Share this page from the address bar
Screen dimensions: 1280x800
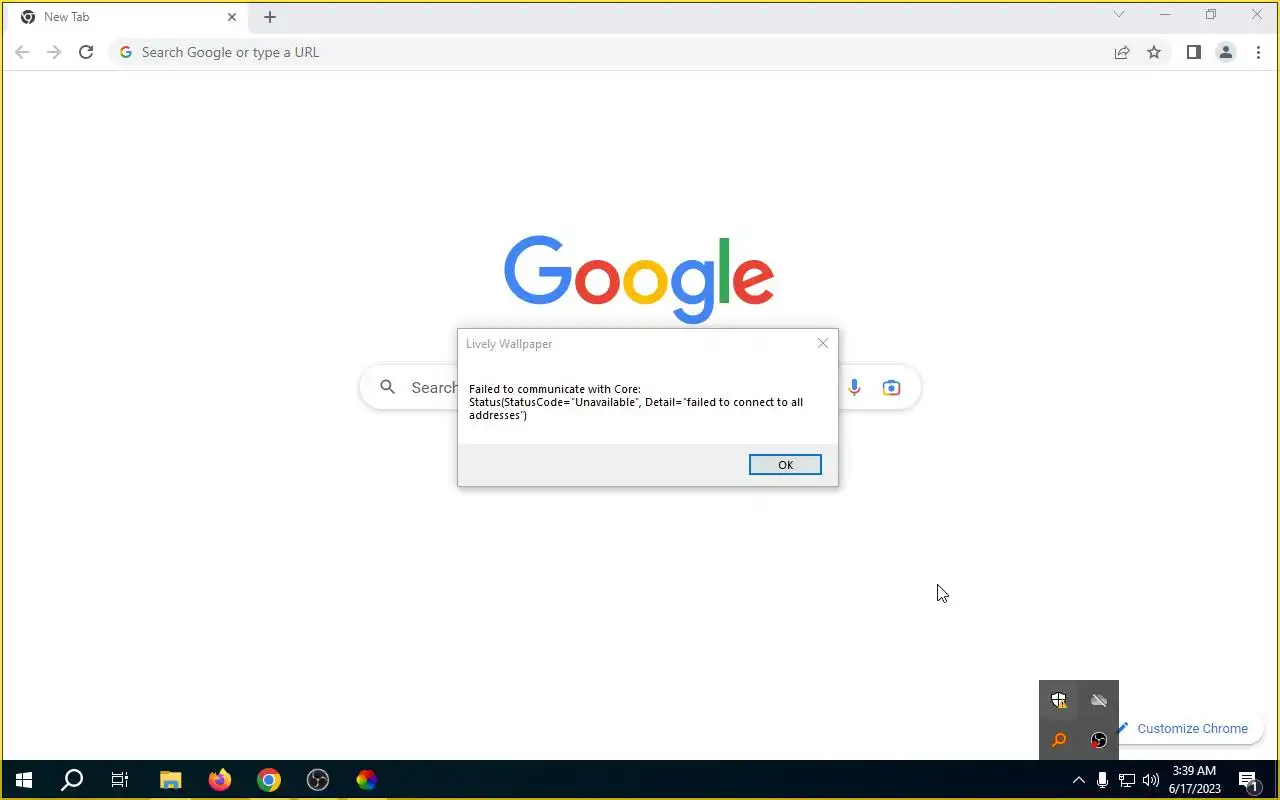coord(1122,52)
